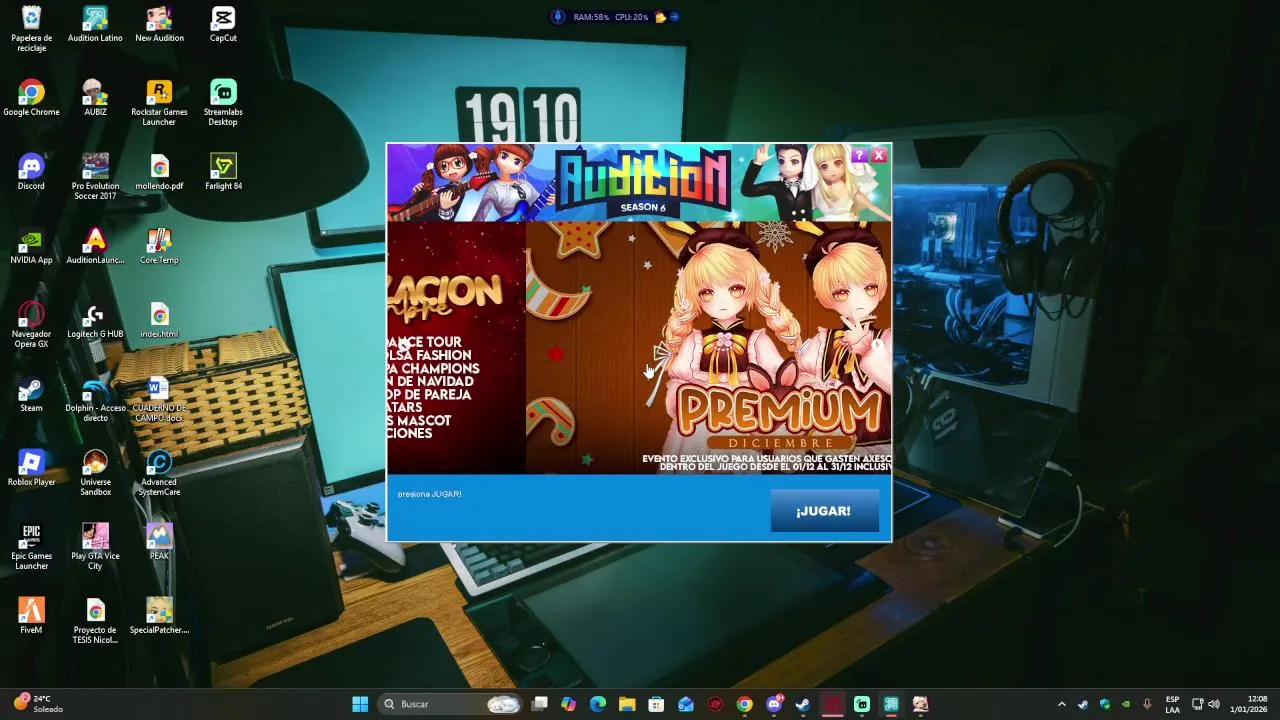Close the Audition launcher window
The width and height of the screenshot is (1280, 720).
878,155
